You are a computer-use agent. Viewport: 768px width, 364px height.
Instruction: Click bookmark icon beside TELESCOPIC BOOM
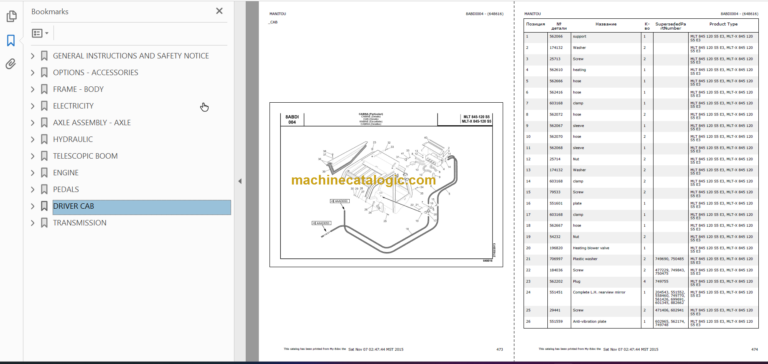coord(44,156)
